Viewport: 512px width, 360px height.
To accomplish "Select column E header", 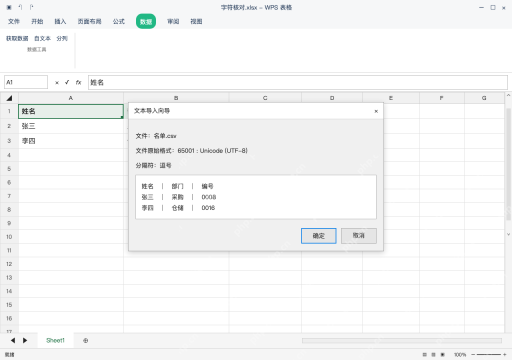I will (391, 98).
